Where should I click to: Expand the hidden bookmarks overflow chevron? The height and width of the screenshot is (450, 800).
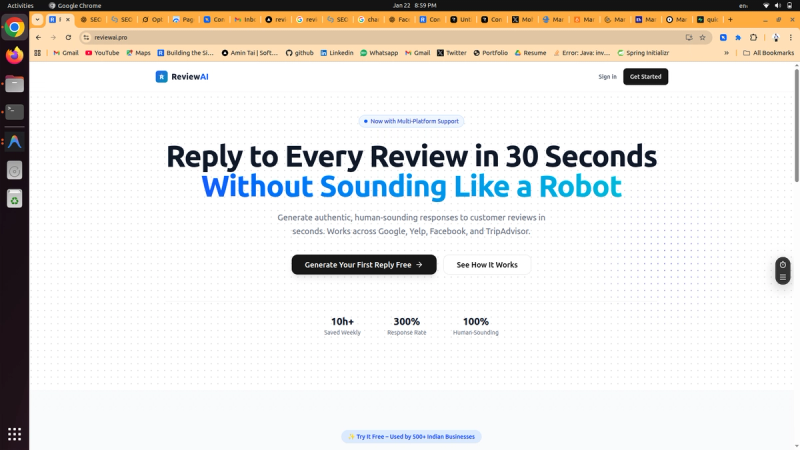(x=727, y=53)
